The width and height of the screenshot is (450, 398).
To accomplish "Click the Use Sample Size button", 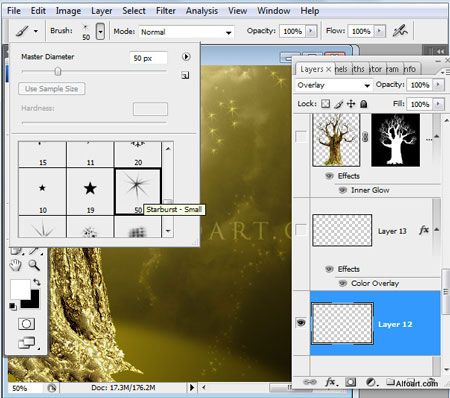I will [52, 89].
